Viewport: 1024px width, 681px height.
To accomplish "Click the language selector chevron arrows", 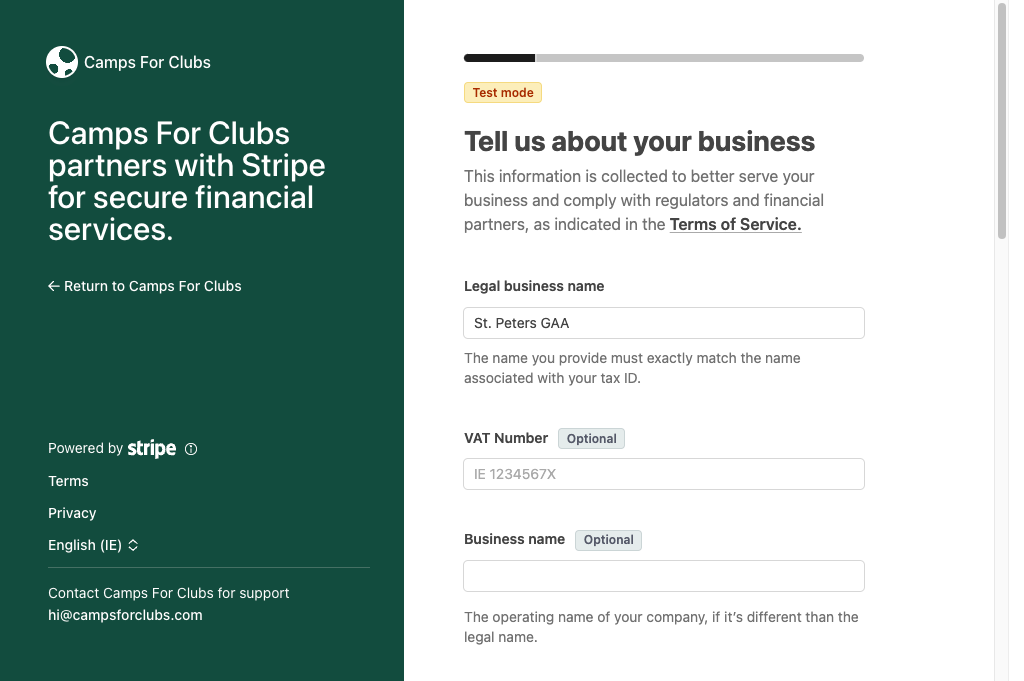I will point(133,545).
